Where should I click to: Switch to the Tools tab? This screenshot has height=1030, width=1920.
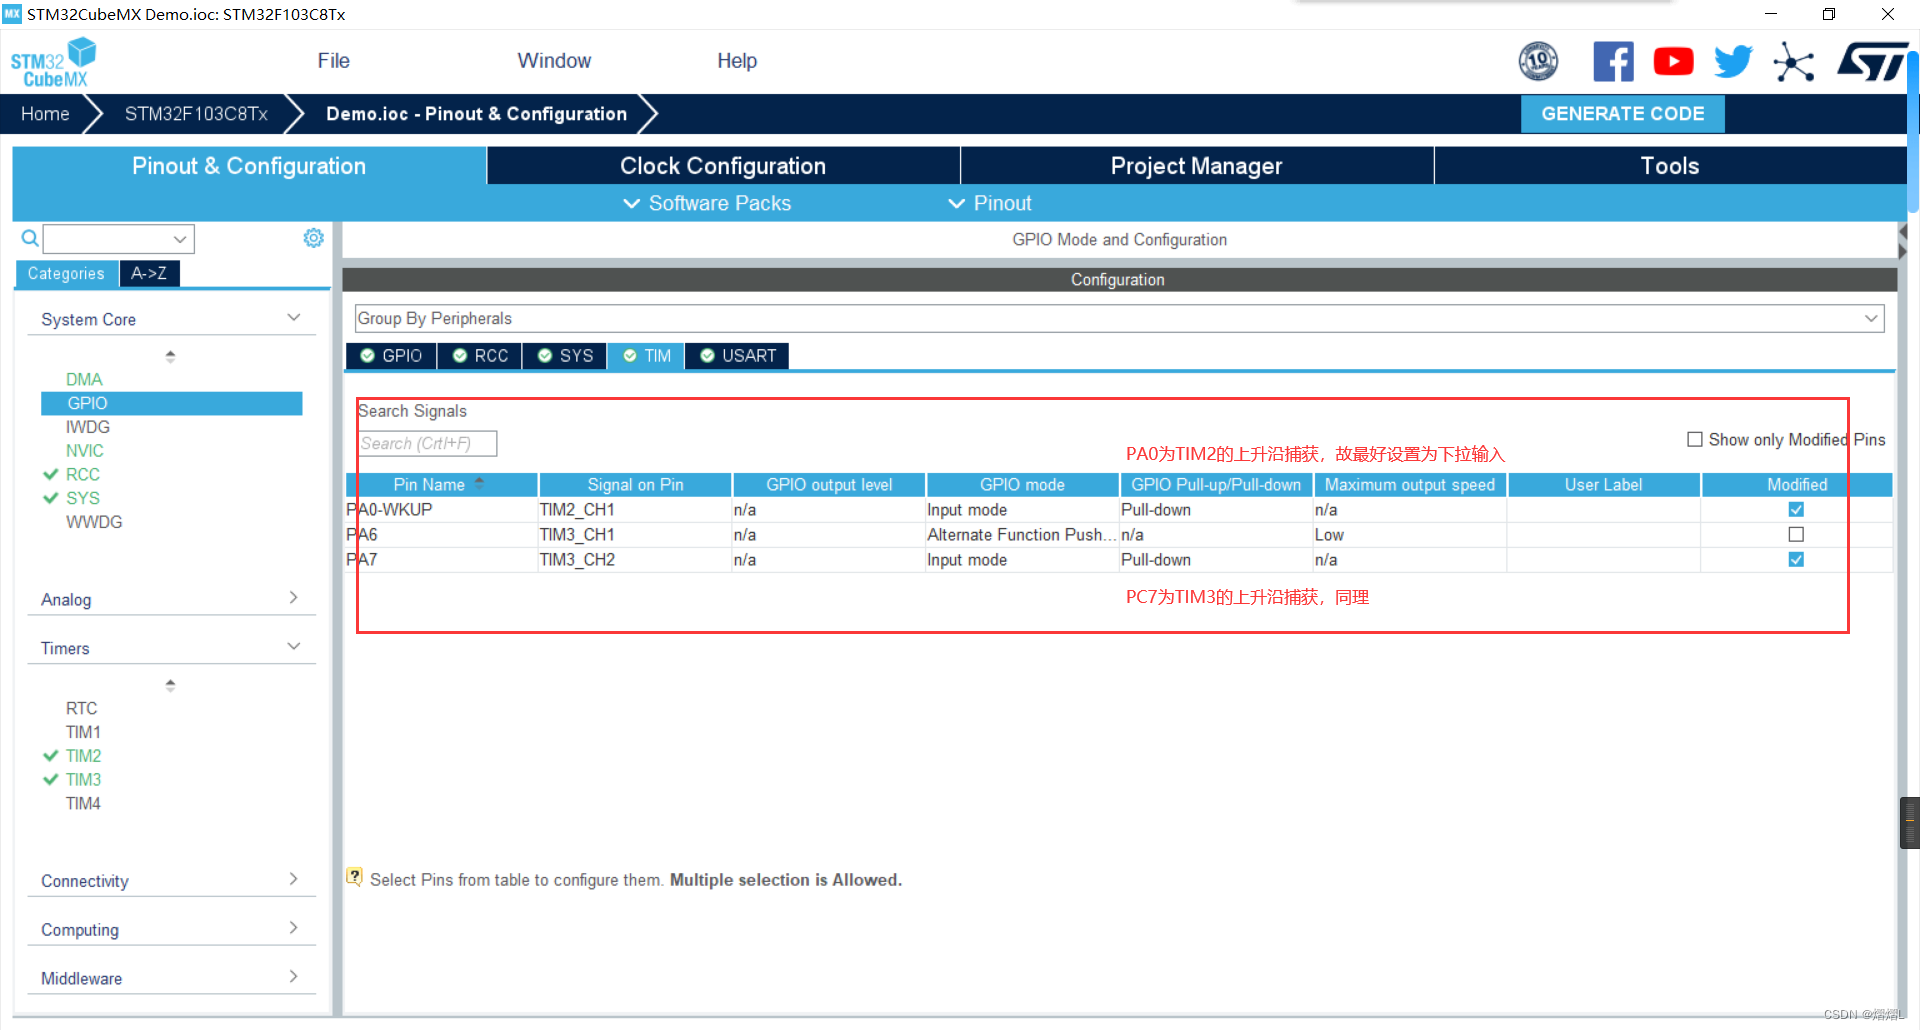click(1670, 166)
